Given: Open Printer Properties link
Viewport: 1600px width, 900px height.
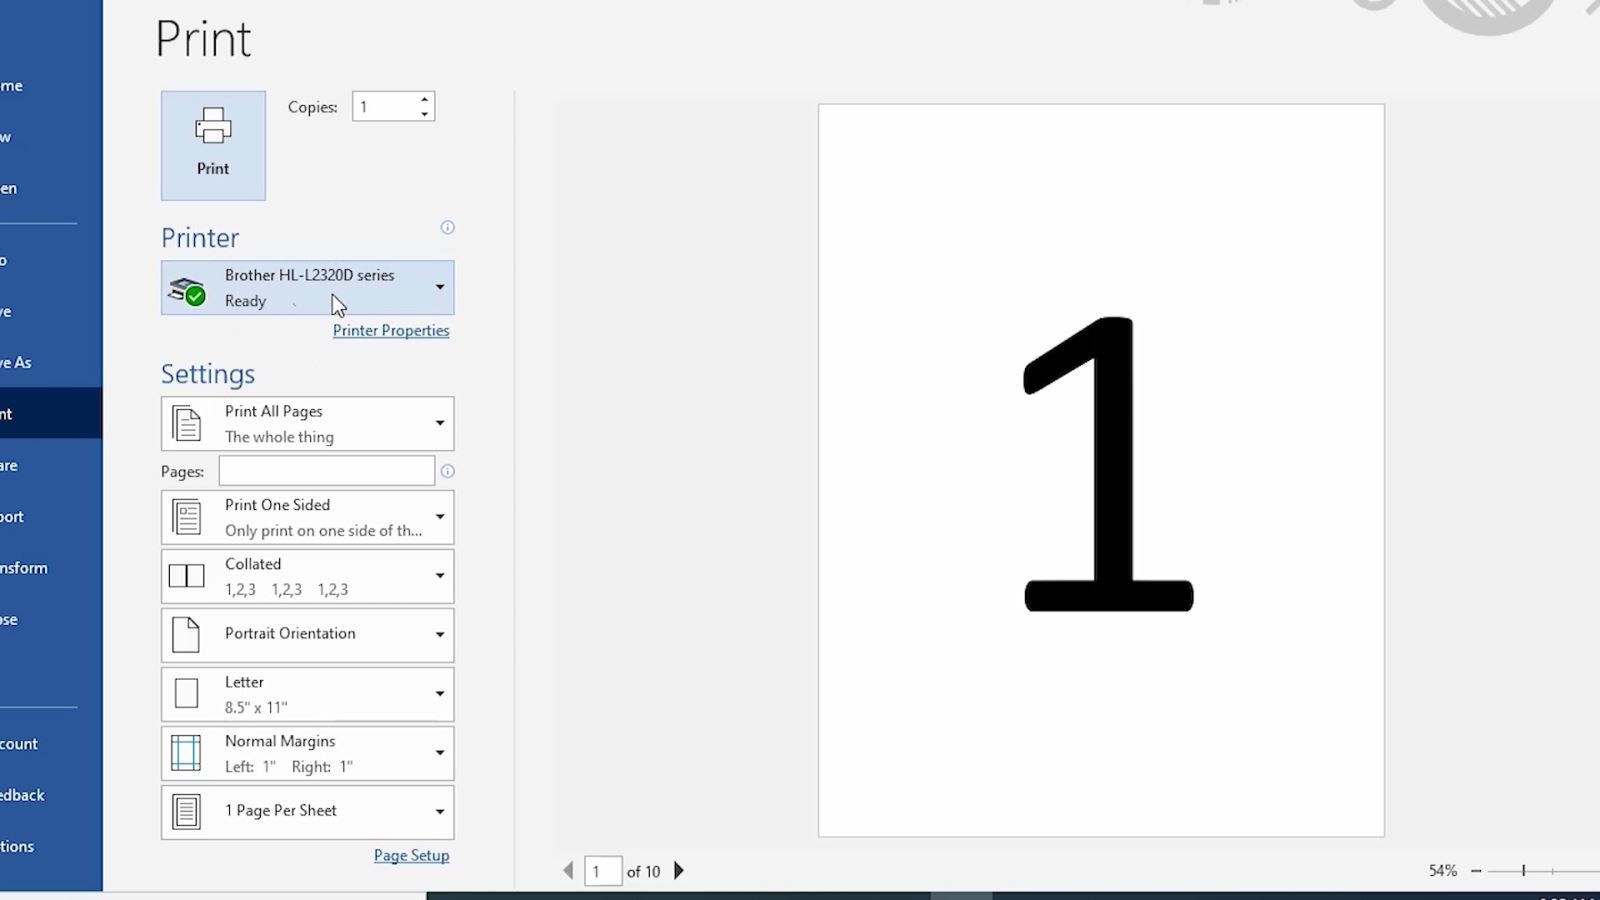Looking at the screenshot, I should (x=391, y=331).
